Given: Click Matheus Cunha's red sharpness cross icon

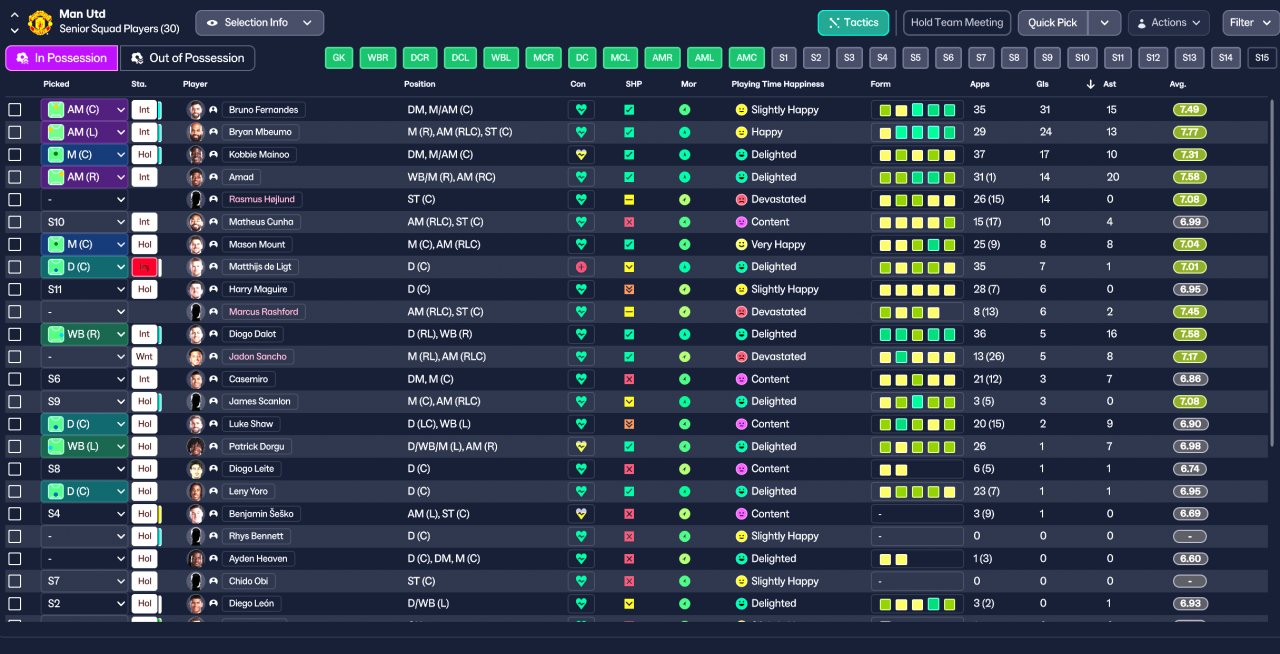Looking at the screenshot, I should [629, 222].
